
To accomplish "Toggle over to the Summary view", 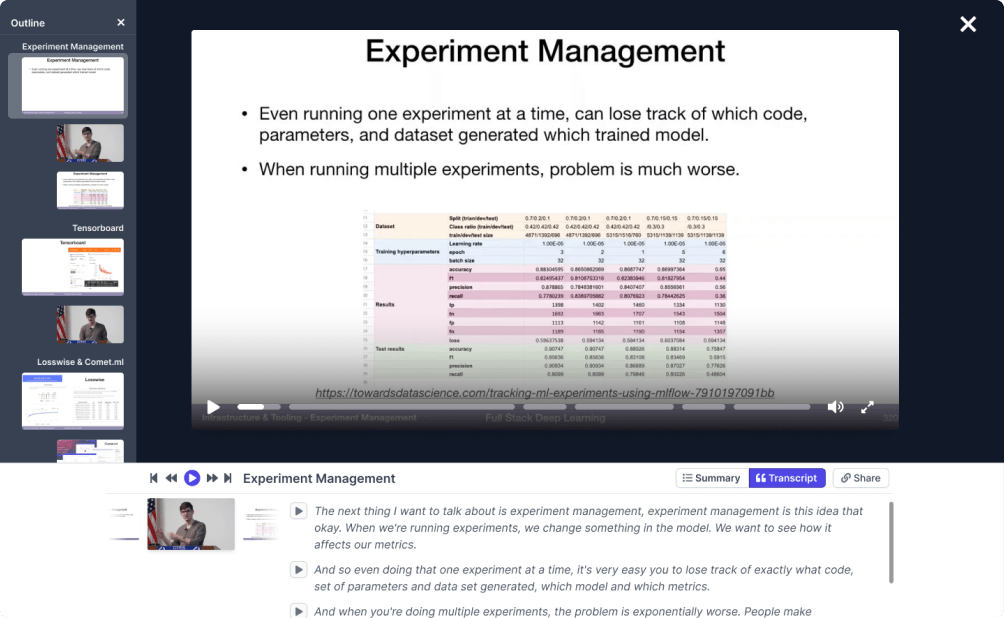I will tap(712, 478).
